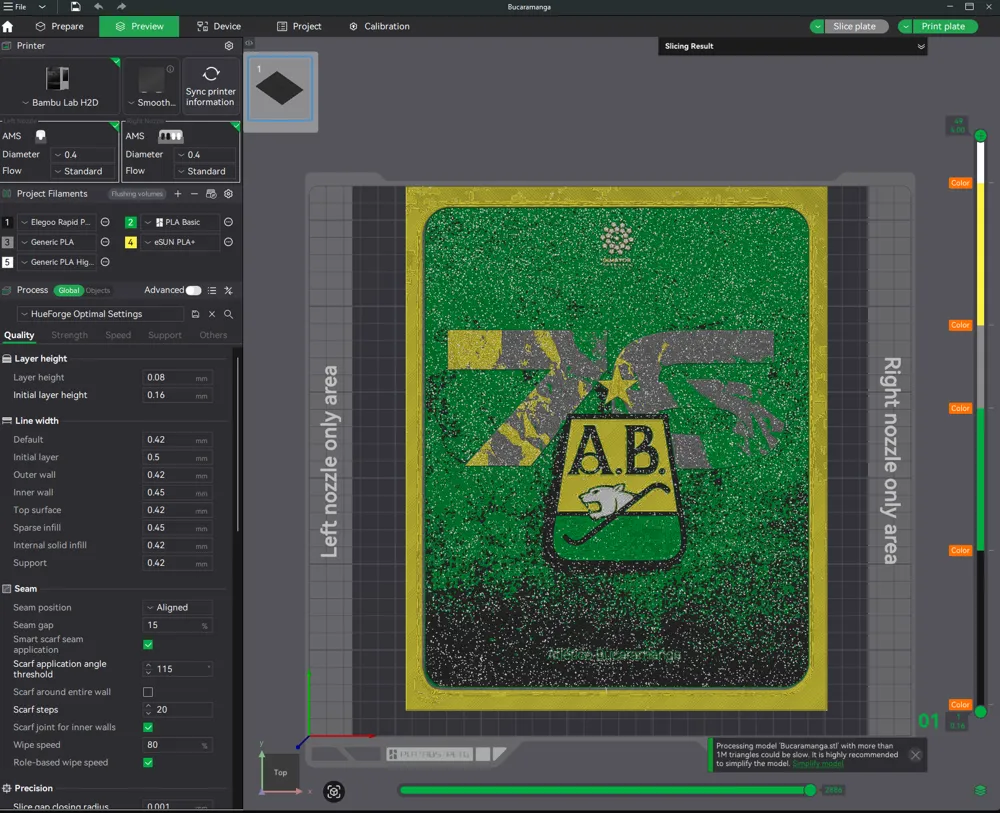Select plate 1 thumbnail

pos(280,88)
